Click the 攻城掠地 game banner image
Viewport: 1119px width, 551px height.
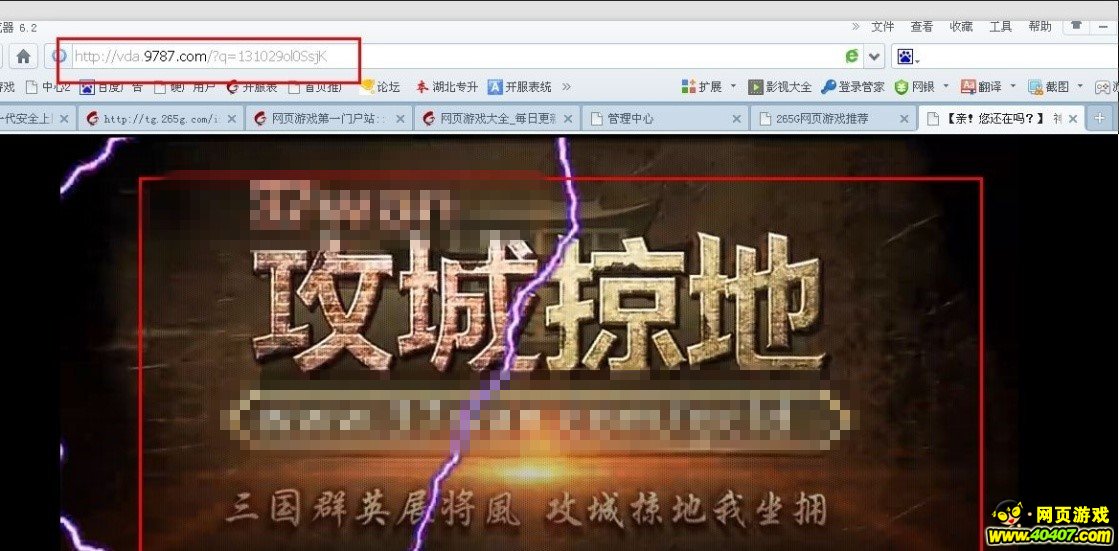point(561,364)
